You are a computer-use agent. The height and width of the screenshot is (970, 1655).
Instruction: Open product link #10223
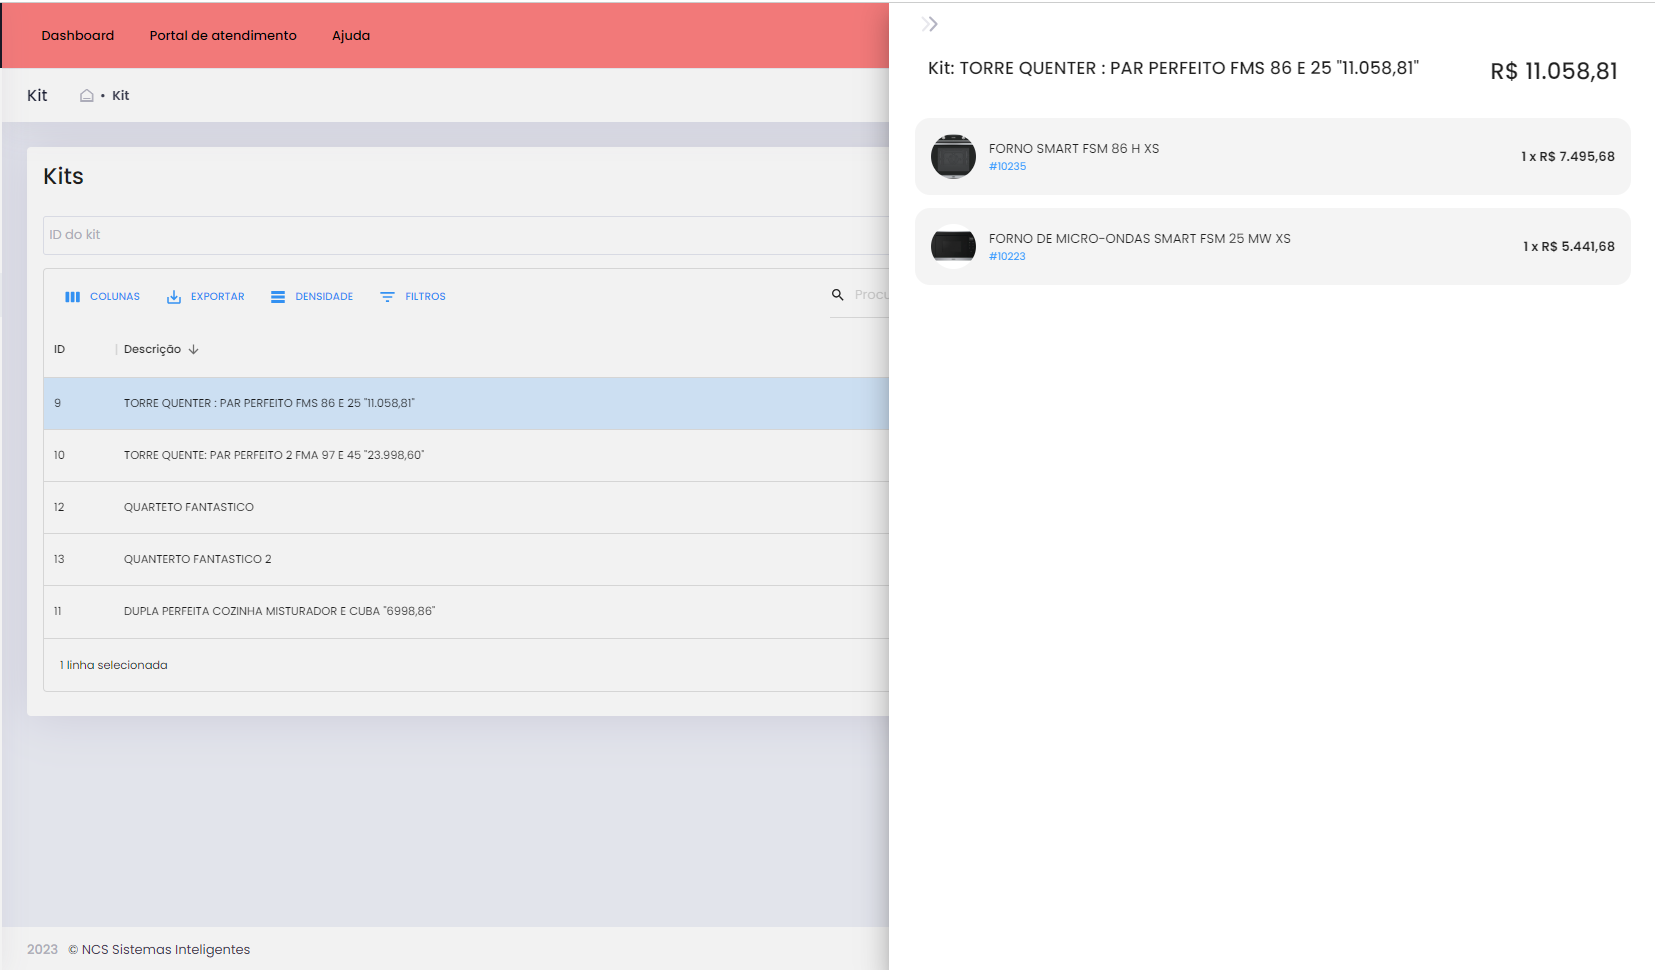1007,257
